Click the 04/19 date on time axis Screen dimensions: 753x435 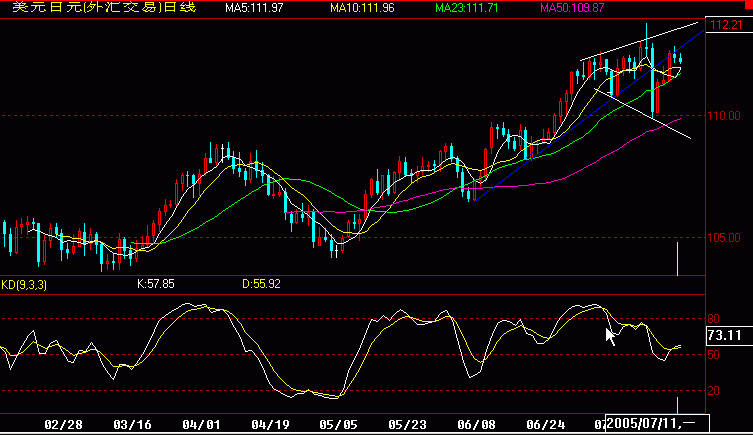coord(270,424)
